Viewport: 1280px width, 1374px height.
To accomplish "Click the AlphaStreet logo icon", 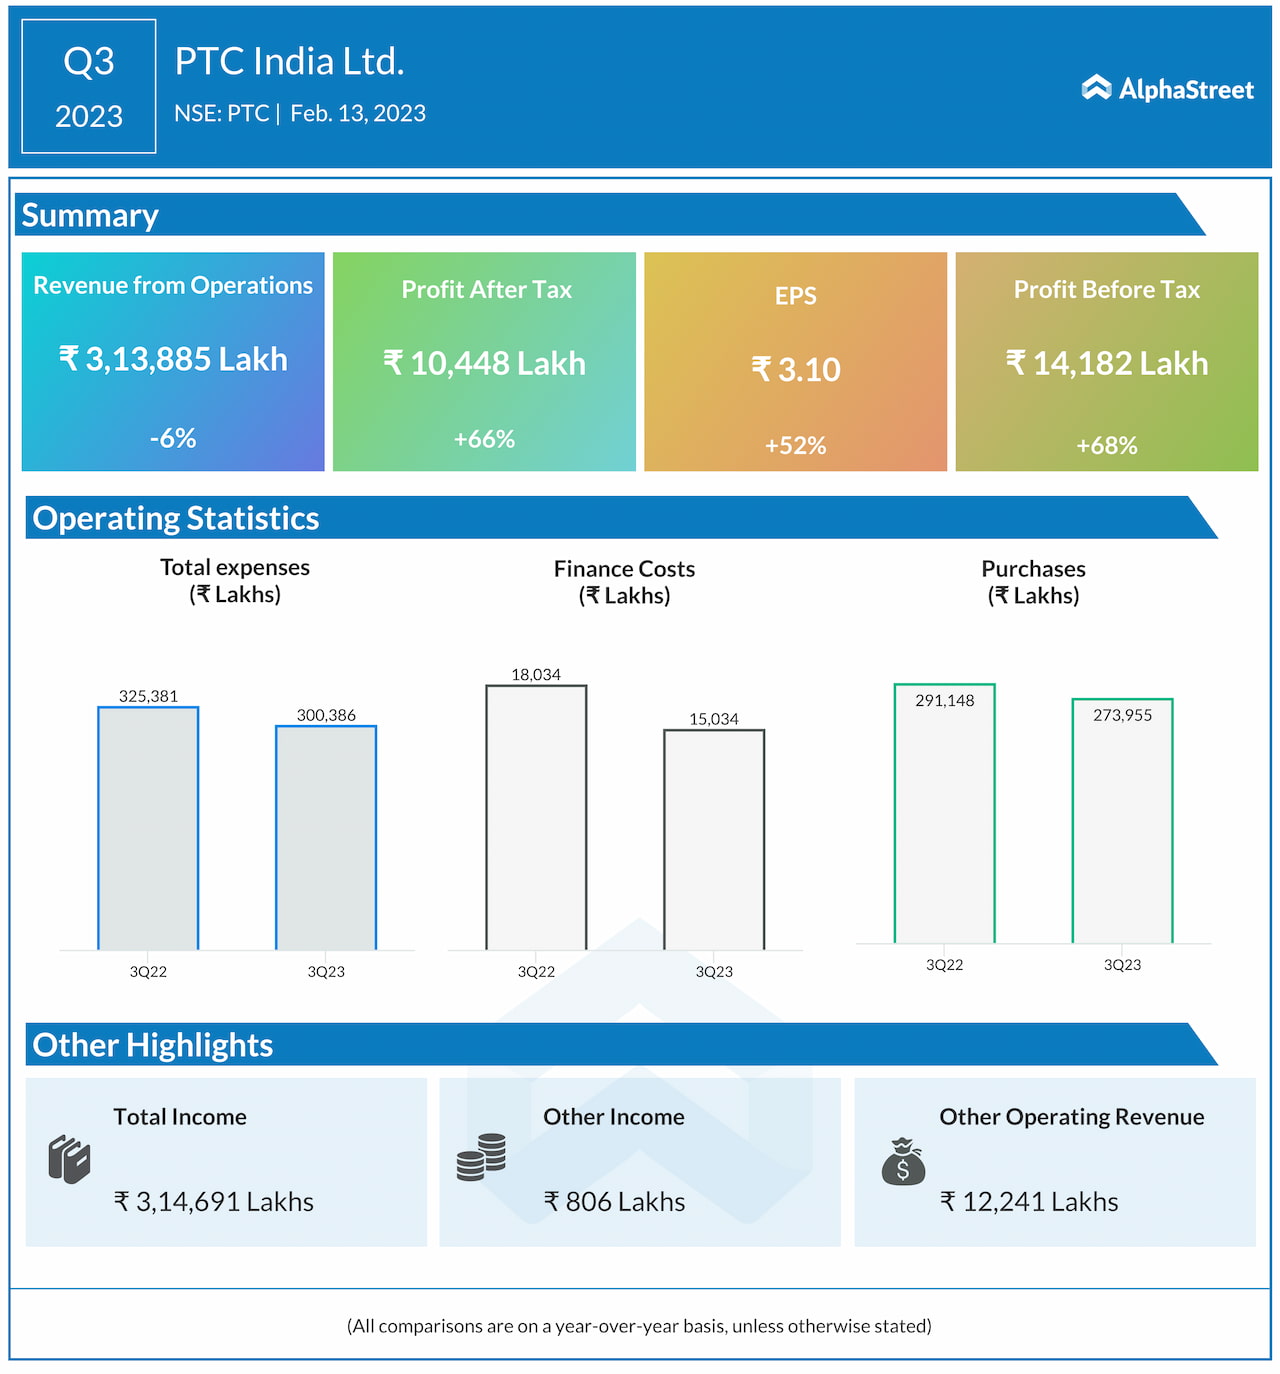I will click(x=1096, y=88).
